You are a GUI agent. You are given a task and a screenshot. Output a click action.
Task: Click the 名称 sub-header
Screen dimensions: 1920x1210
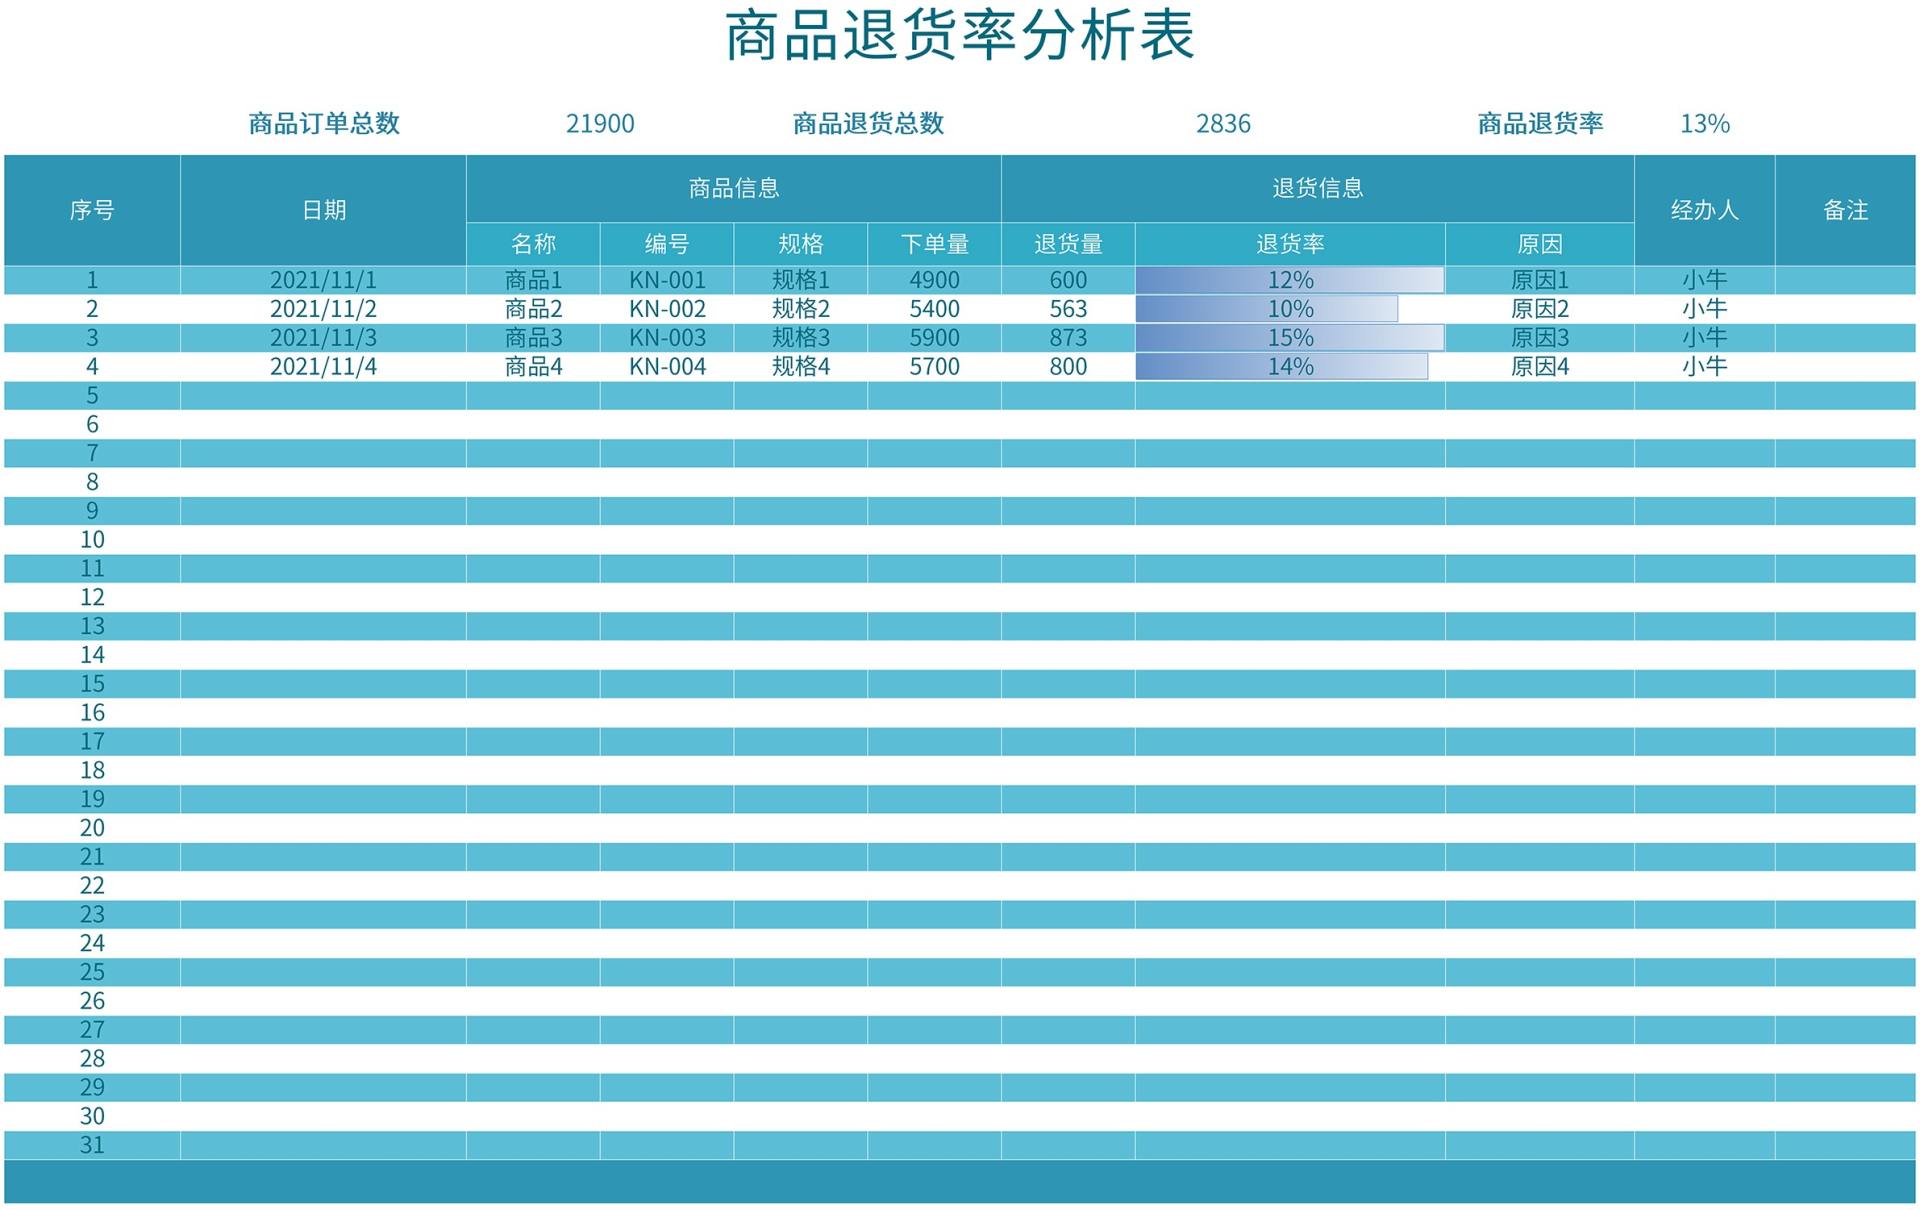pos(533,244)
